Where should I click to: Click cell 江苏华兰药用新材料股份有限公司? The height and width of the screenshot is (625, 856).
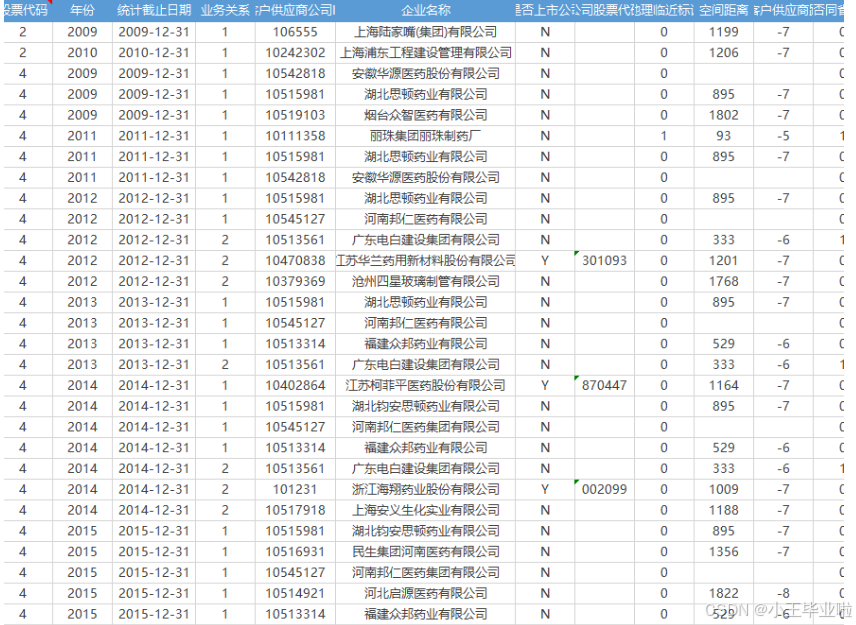pos(425,261)
